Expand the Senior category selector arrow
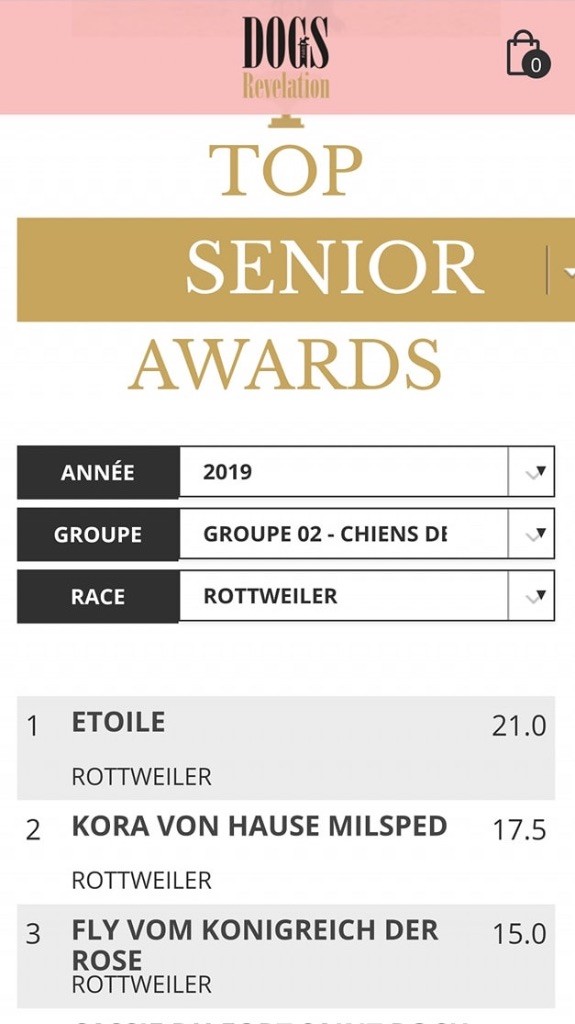Viewport: 575px width, 1024px height. pos(562,270)
